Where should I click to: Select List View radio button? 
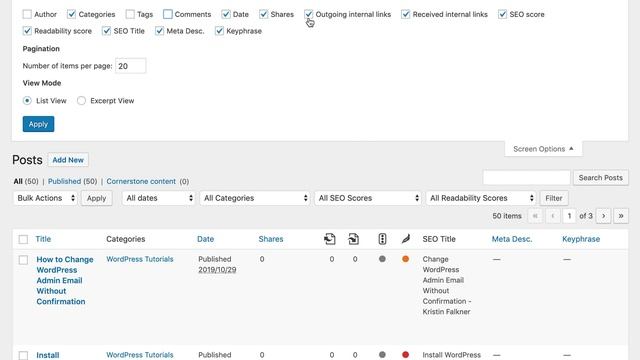click(27, 100)
